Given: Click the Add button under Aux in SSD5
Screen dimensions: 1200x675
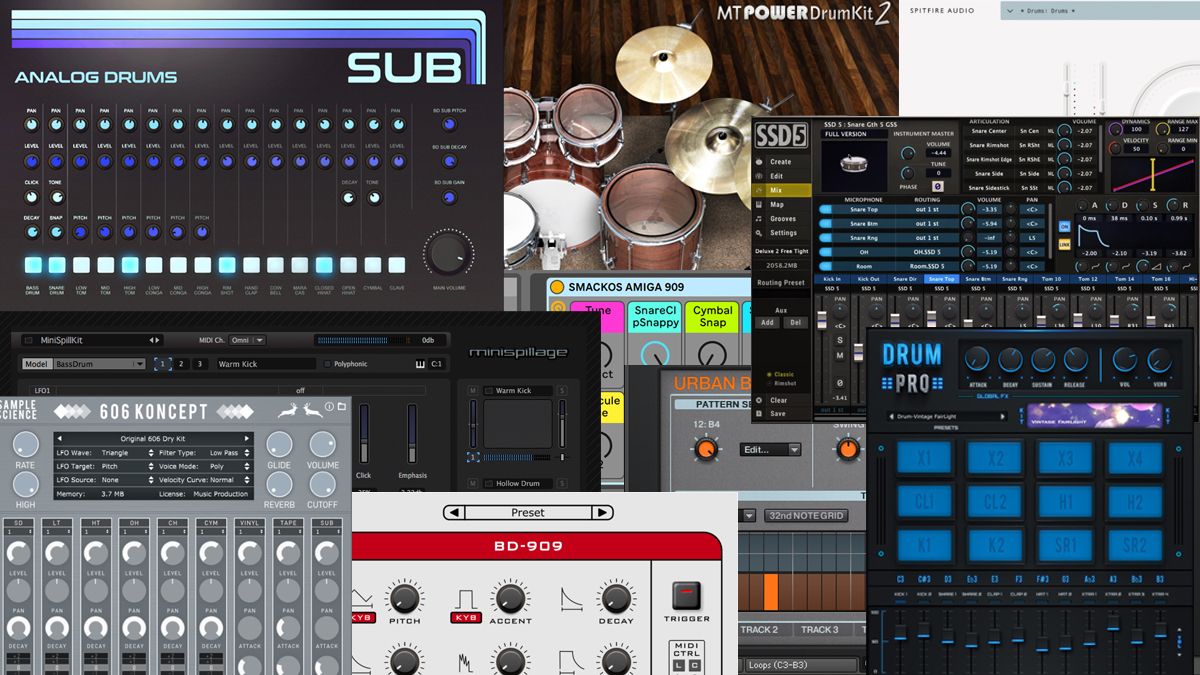Looking at the screenshot, I should pos(769,320).
